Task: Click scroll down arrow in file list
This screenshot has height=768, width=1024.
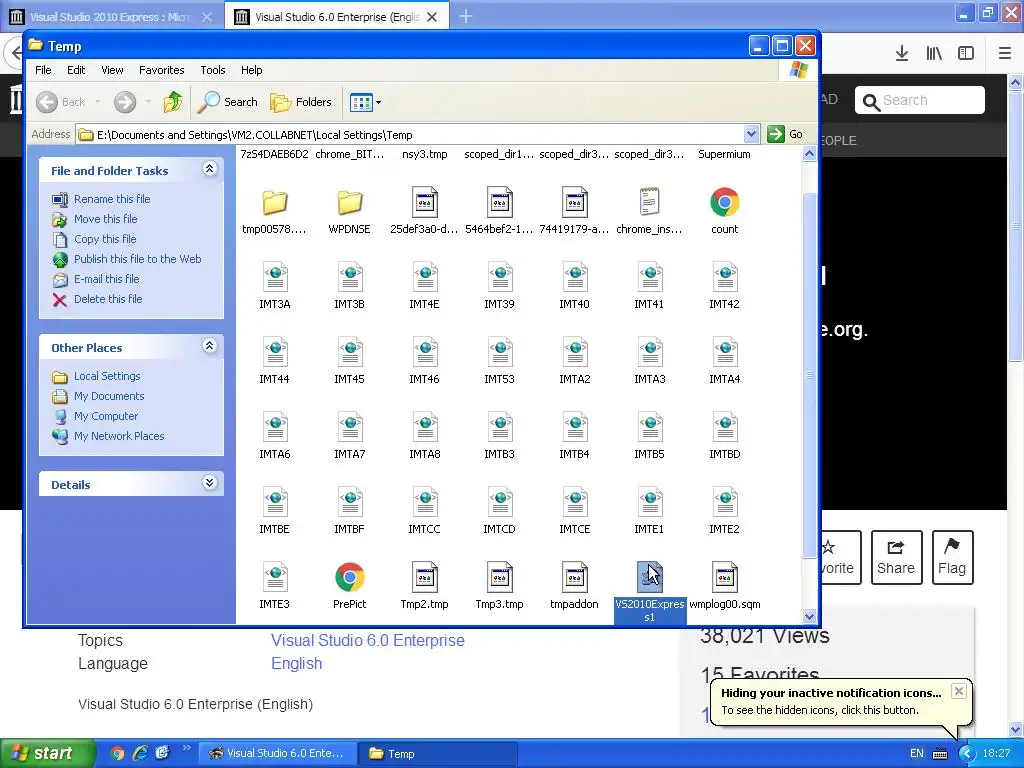Action: (809, 616)
